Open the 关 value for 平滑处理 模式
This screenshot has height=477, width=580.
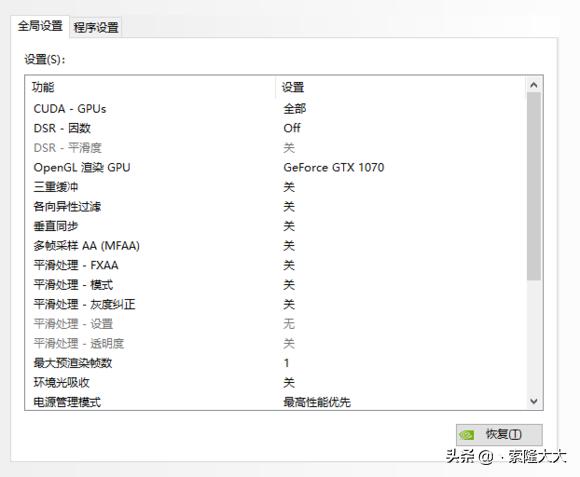tap(289, 285)
